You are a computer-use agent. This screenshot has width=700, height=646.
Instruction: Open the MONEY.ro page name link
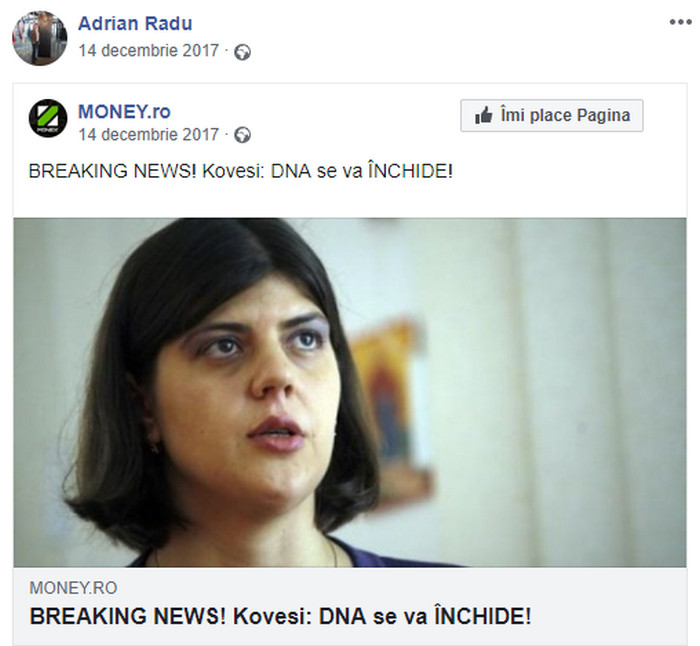point(125,111)
